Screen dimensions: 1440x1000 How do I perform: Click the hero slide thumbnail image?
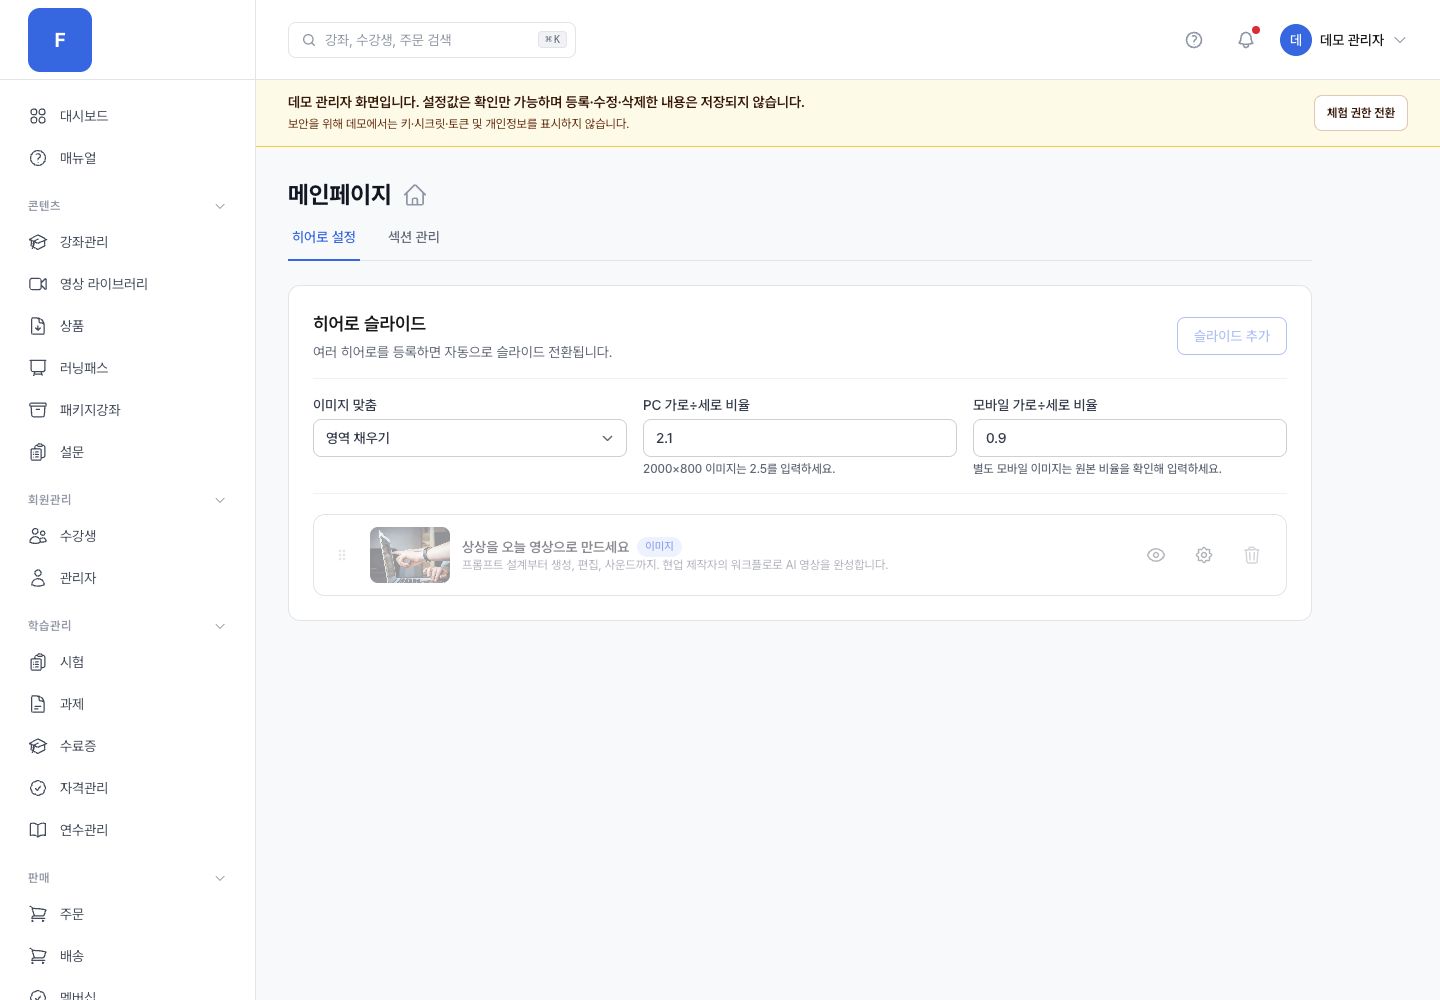point(410,555)
